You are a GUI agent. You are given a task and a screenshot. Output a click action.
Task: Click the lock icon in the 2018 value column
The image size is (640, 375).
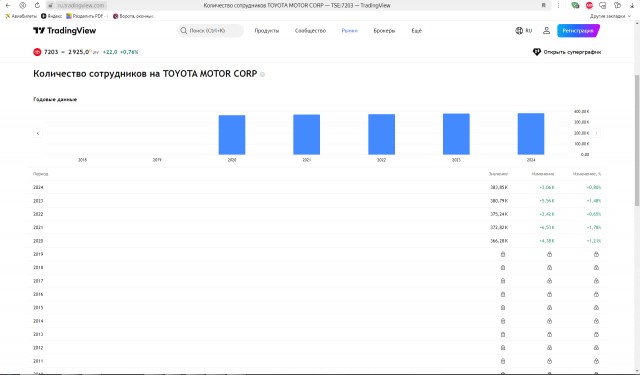tap(503, 268)
